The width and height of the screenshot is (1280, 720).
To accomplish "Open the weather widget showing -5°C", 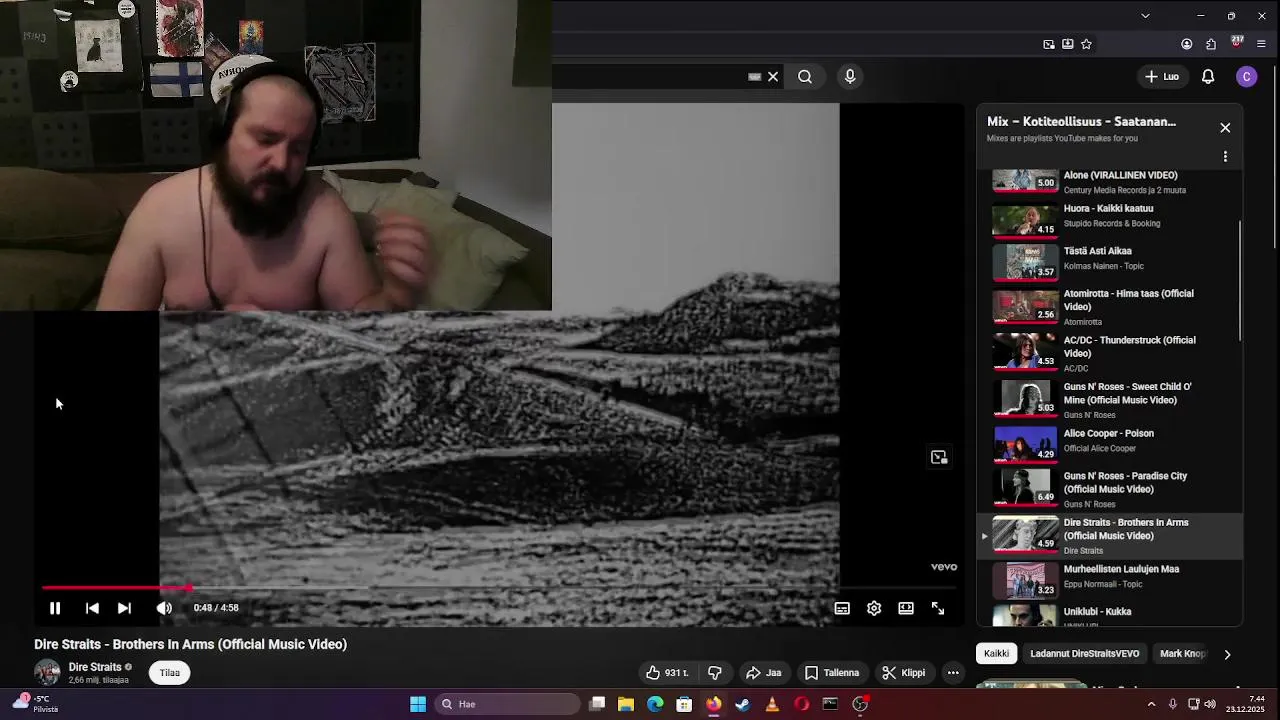I will pos(34,703).
